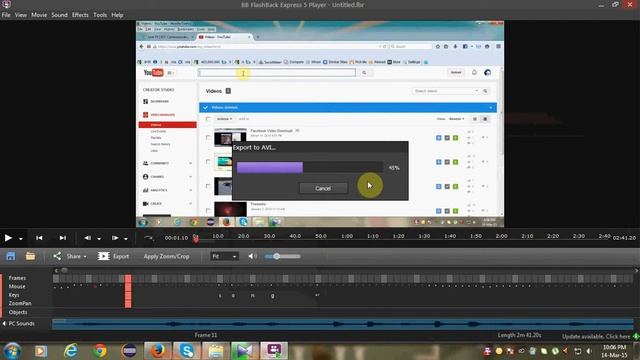The width and height of the screenshot is (640, 360).
Task: Select the ZoomPan track label
Action: [x=20, y=303]
